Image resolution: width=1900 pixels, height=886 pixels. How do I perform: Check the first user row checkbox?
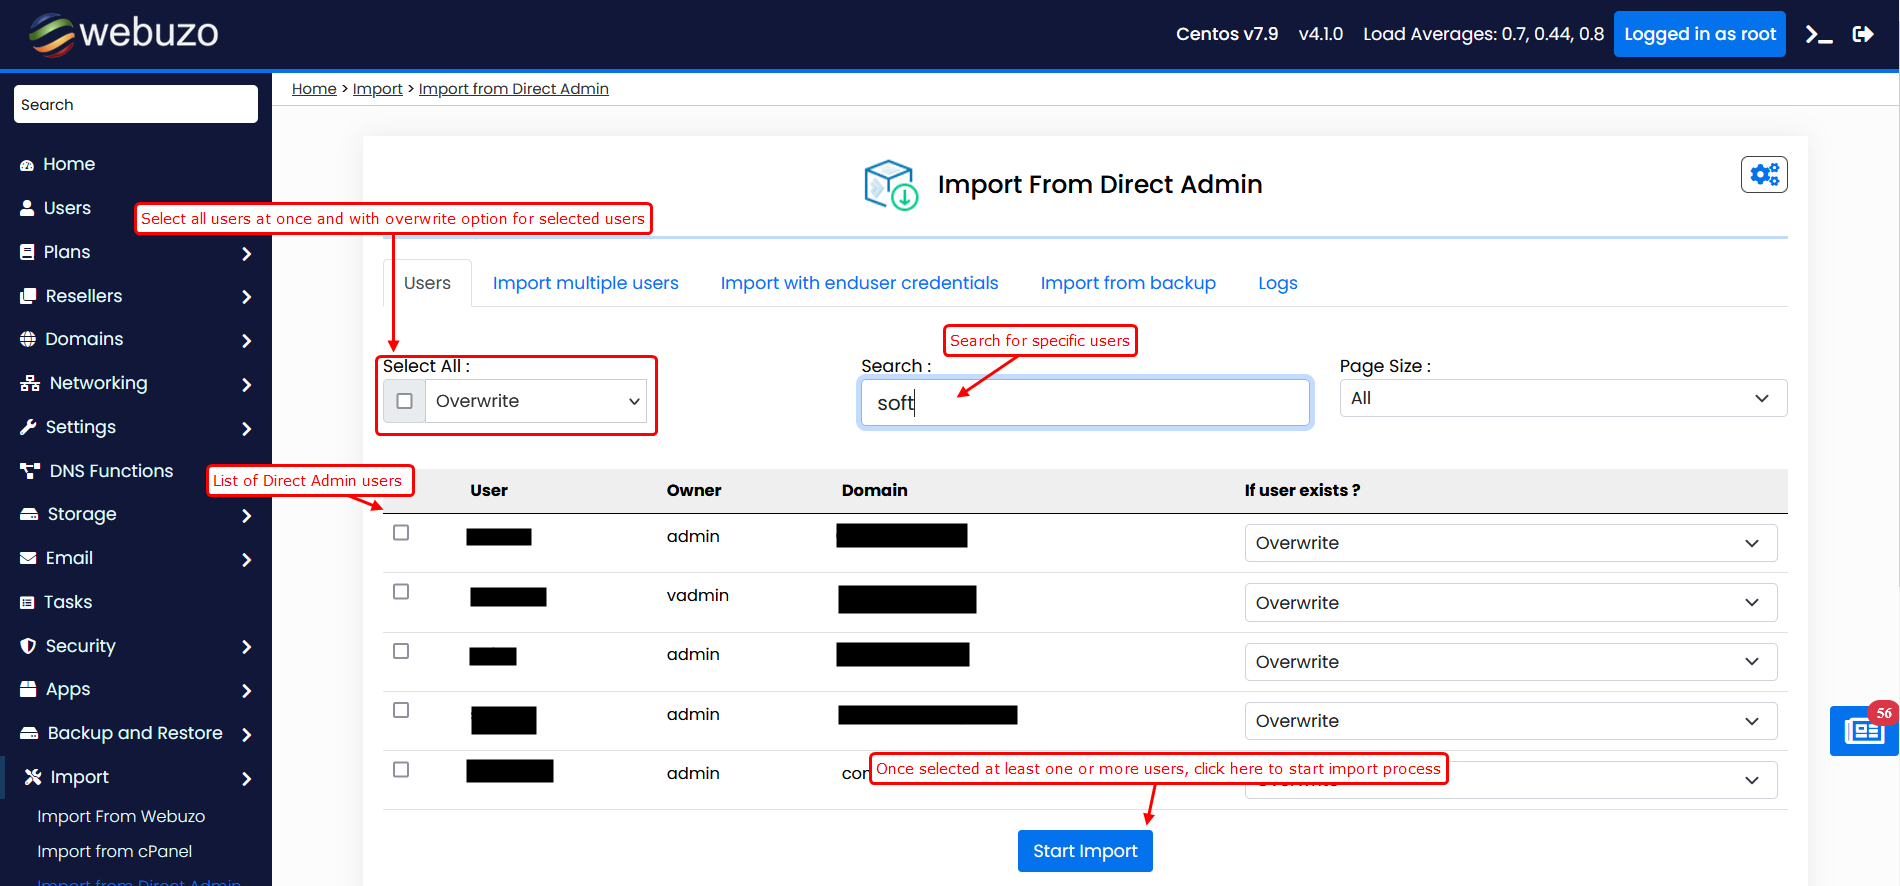(401, 533)
